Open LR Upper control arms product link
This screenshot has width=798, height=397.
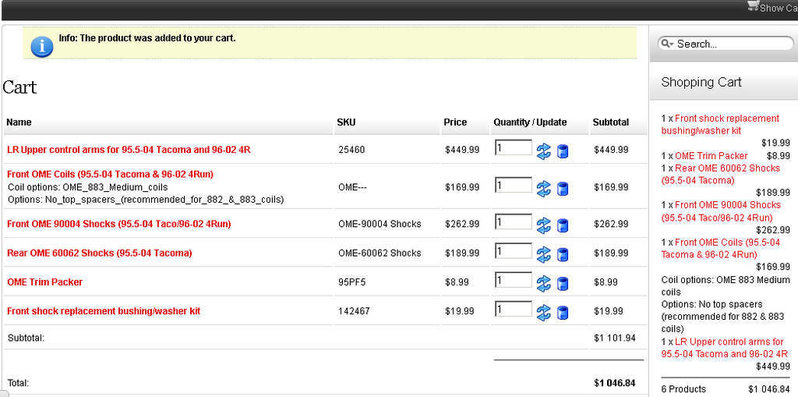click(129, 150)
